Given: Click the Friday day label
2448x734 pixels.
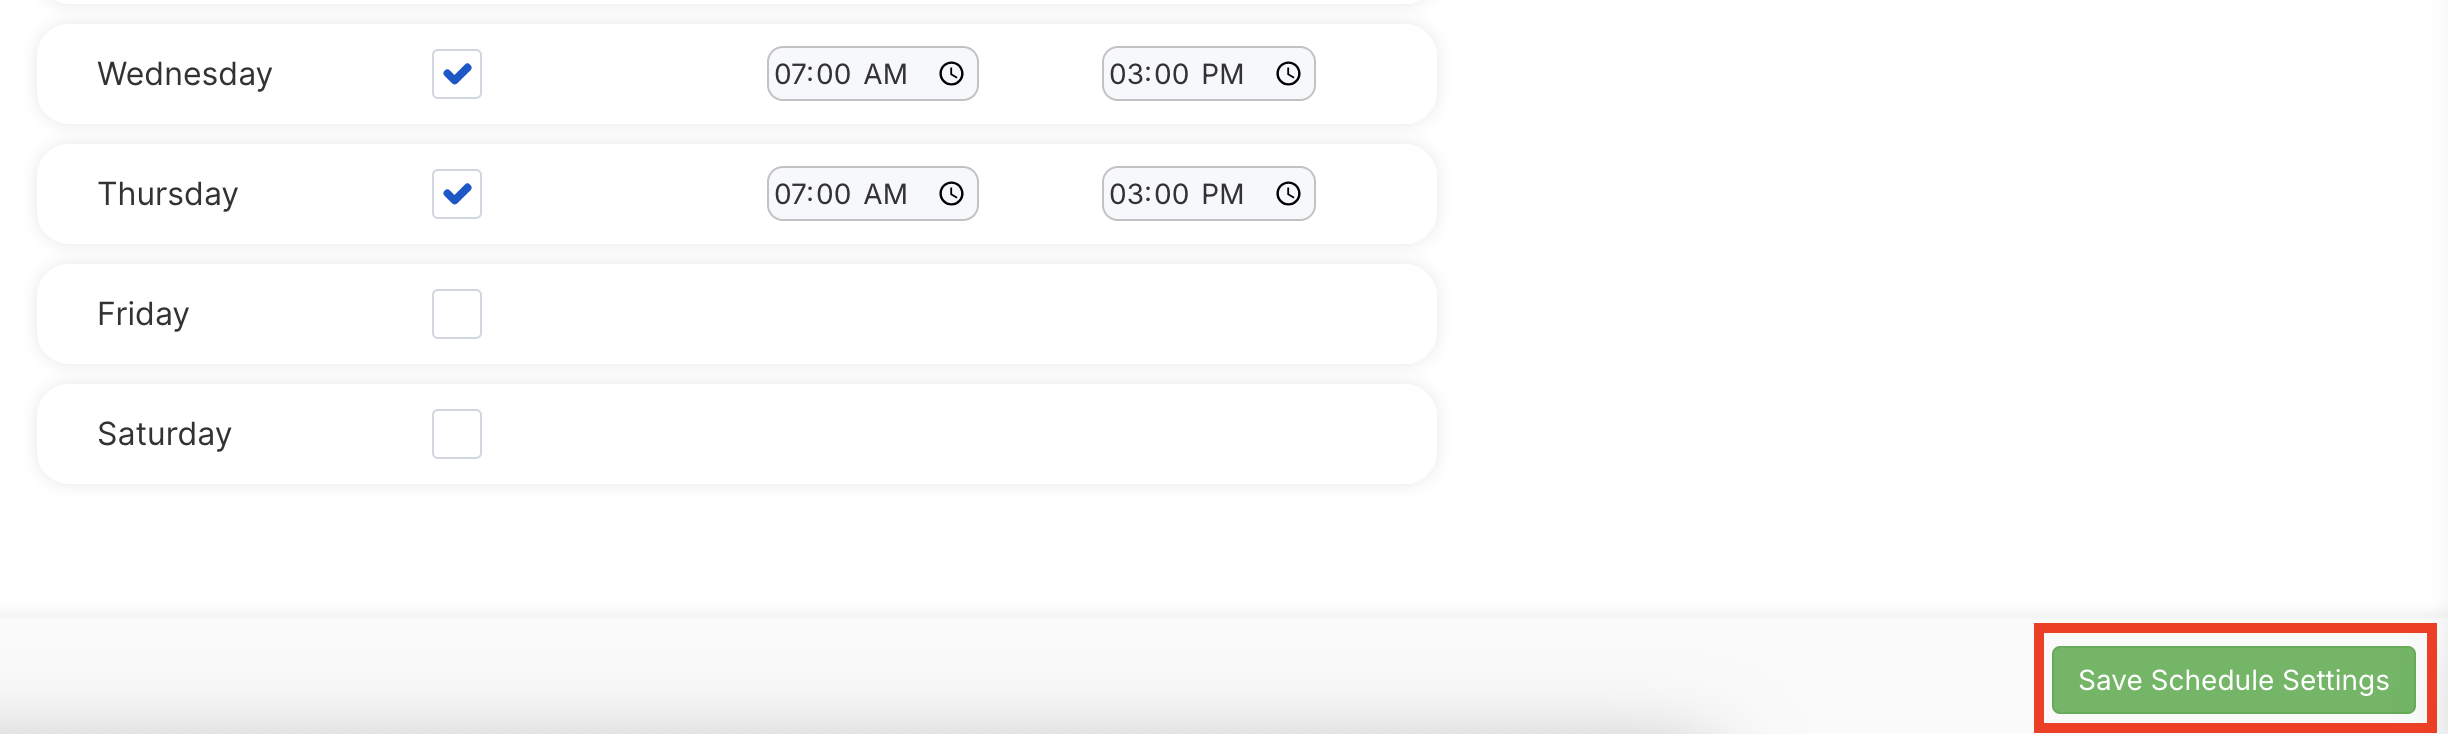Looking at the screenshot, I should point(143,314).
